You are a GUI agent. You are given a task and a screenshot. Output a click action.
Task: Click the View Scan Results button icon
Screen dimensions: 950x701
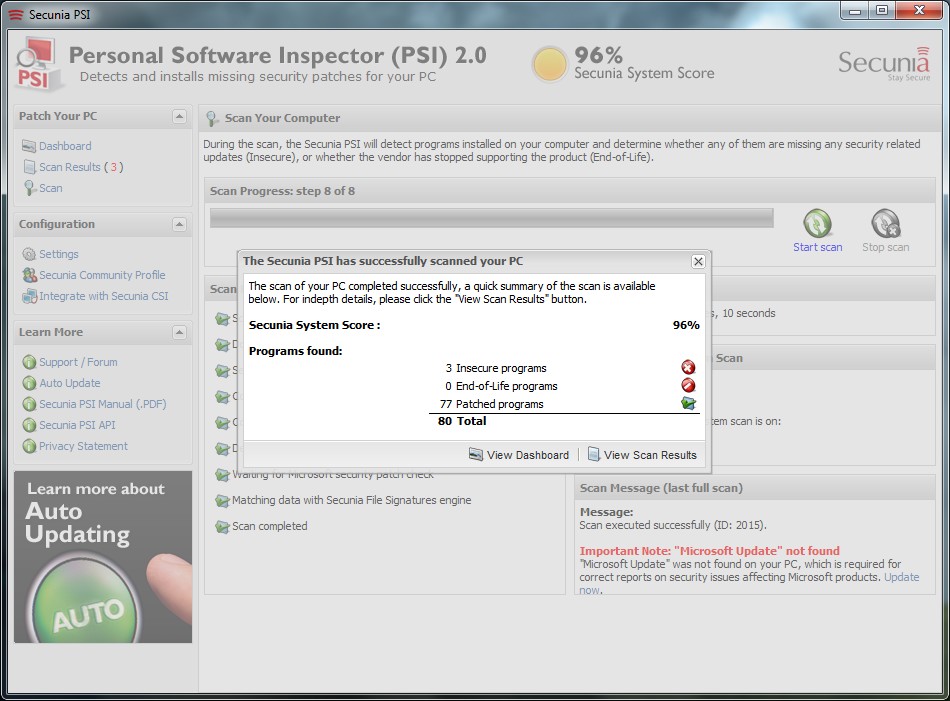(x=594, y=454)
